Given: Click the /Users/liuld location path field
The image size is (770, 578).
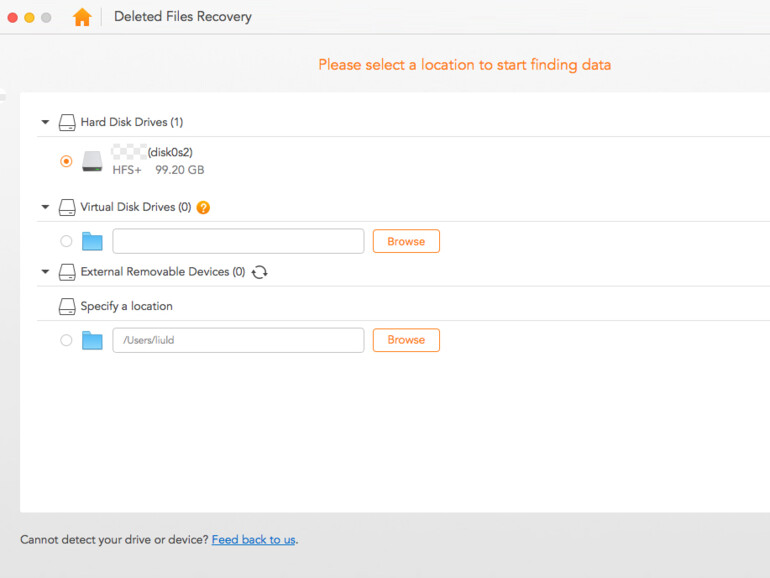Looking at the screenshot, I should 238,340.
